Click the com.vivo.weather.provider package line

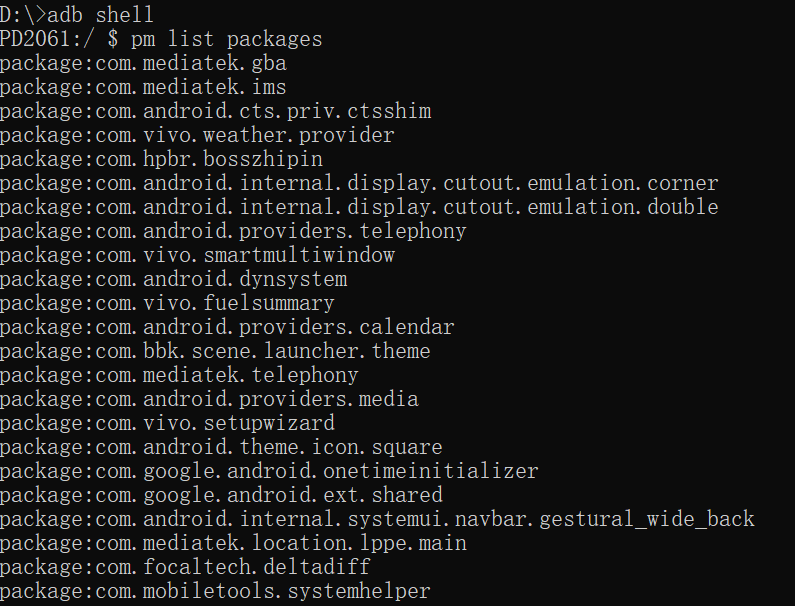tap(197, 135)
